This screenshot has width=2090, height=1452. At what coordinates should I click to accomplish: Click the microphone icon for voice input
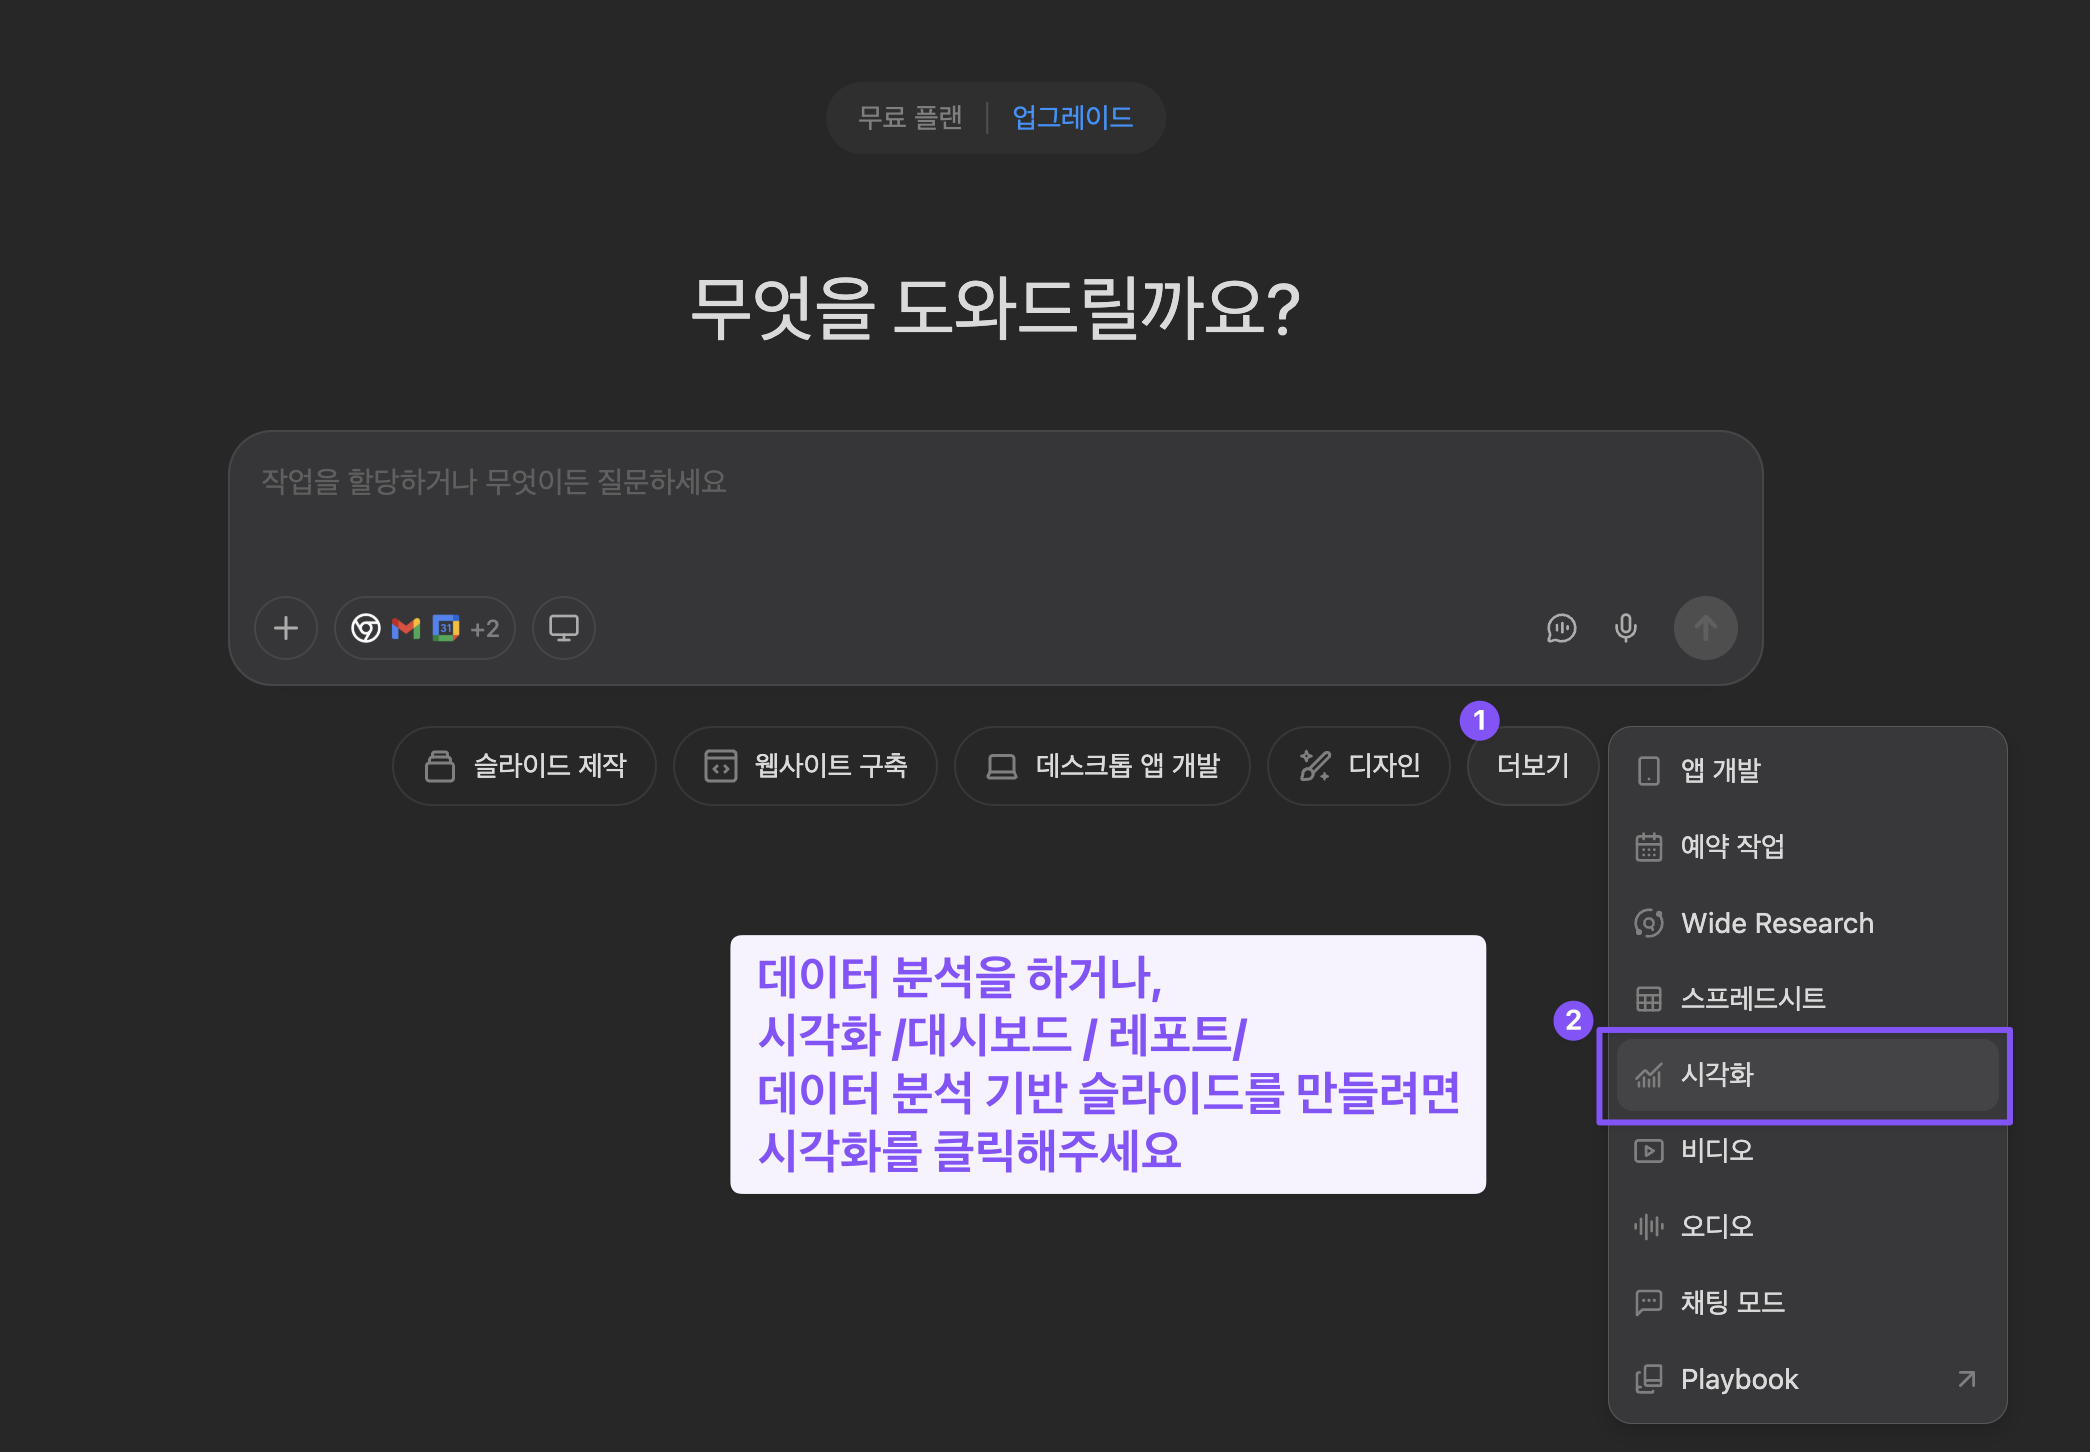click(1625, 628)
